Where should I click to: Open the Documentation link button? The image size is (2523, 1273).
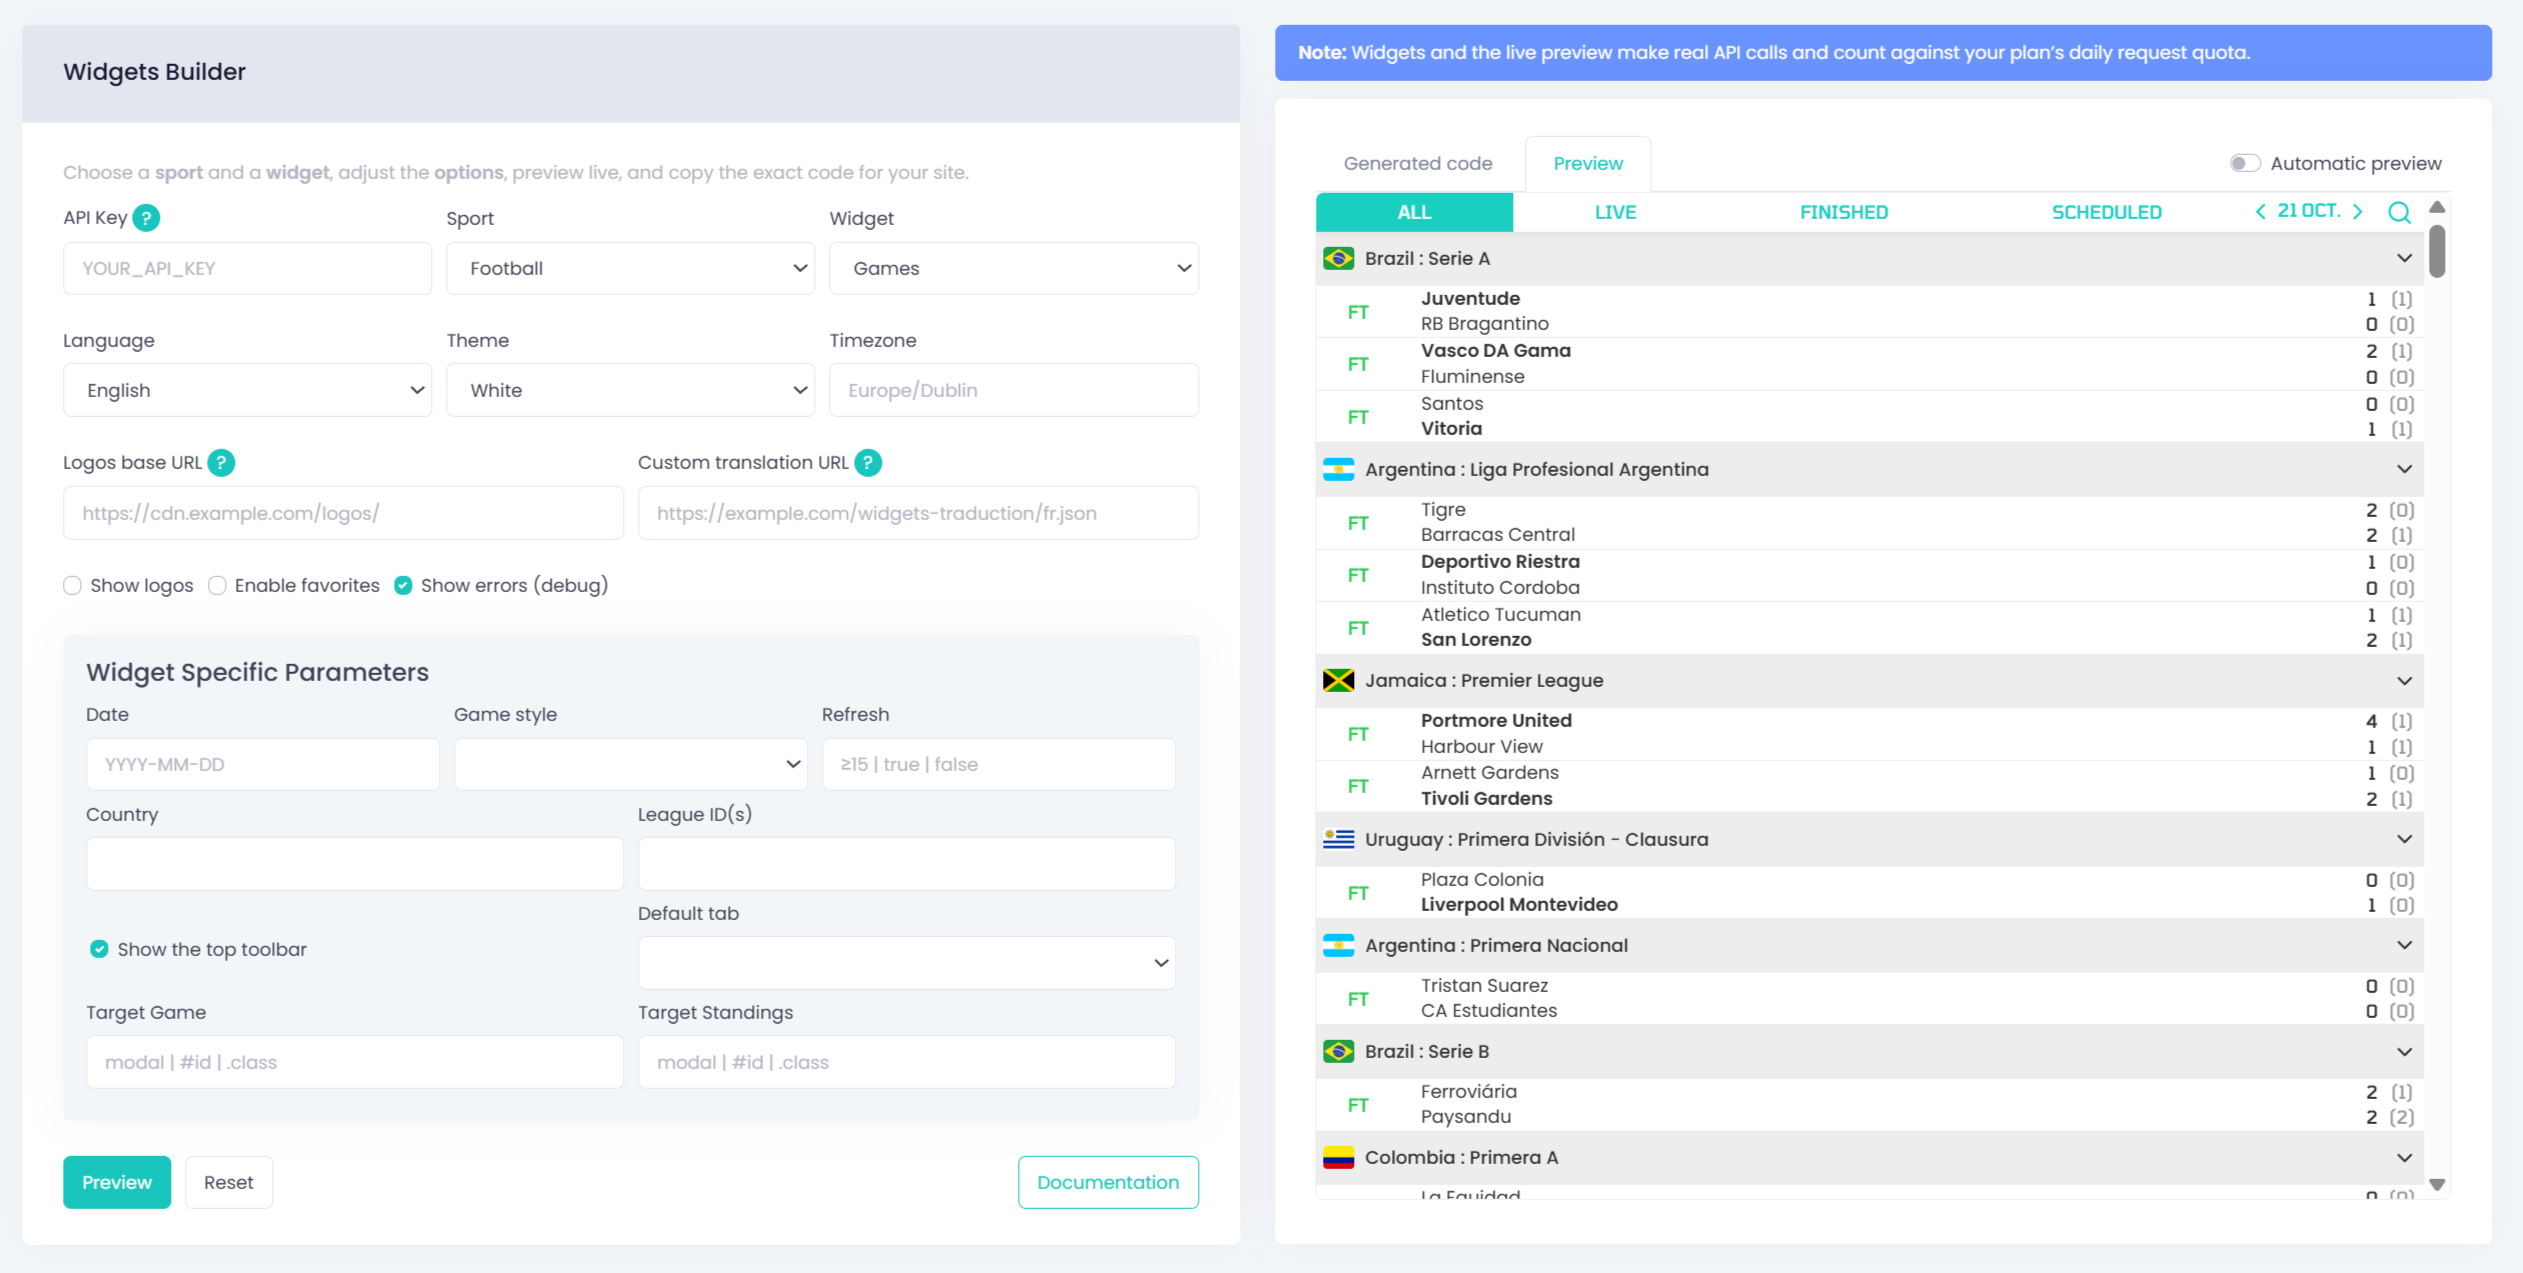[1107, 1182]
